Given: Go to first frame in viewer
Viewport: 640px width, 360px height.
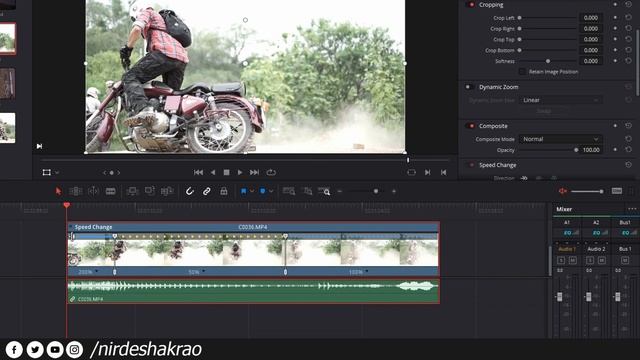Looking at the screenshot, I should click(x=198, y=172).
